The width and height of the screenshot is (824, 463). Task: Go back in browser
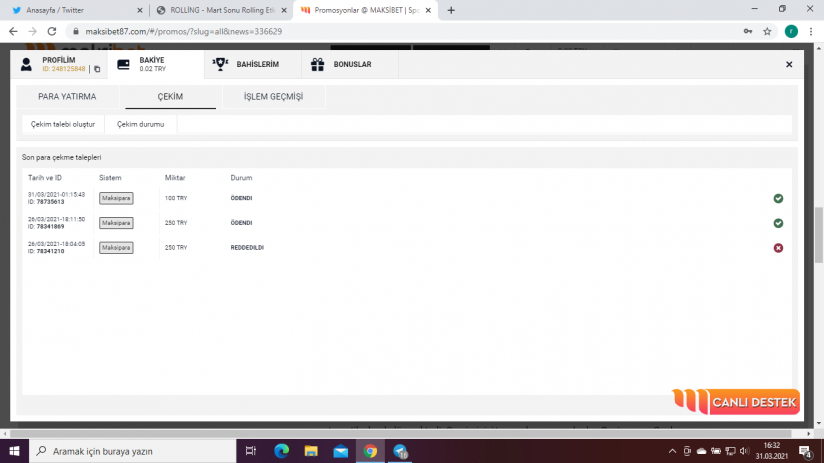[x=13, y=32]
